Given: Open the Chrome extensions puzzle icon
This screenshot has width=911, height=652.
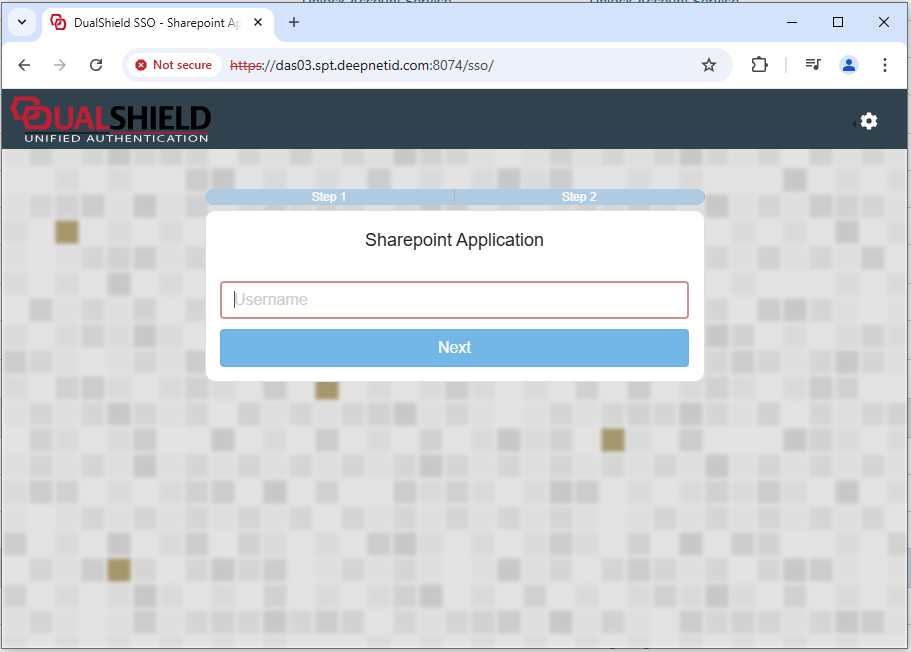Looking at the screenshot, I should coord(759,65).
